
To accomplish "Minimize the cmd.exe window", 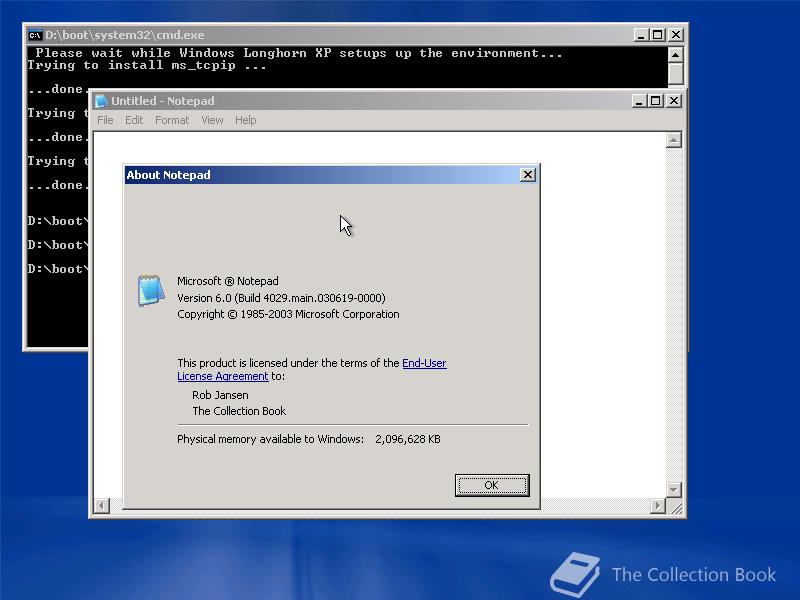I will tap(641, 35).
